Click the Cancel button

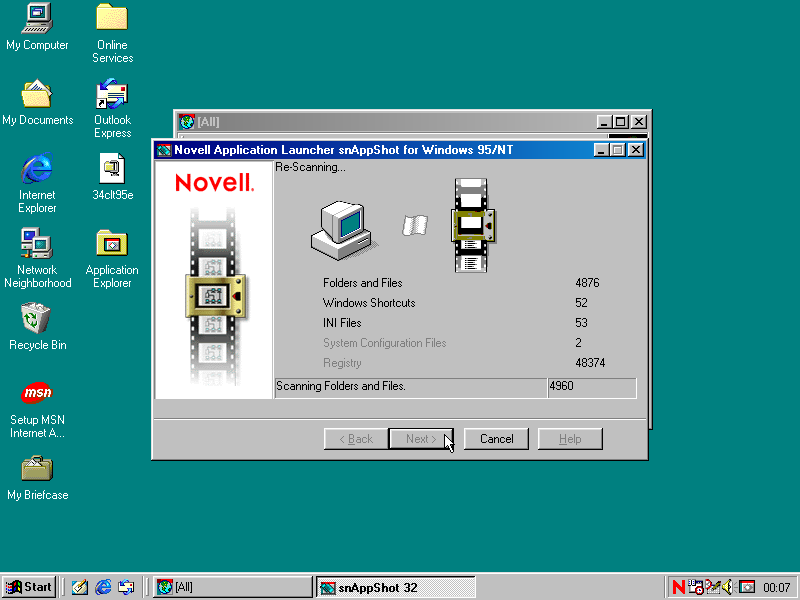(x=496, y=439)
